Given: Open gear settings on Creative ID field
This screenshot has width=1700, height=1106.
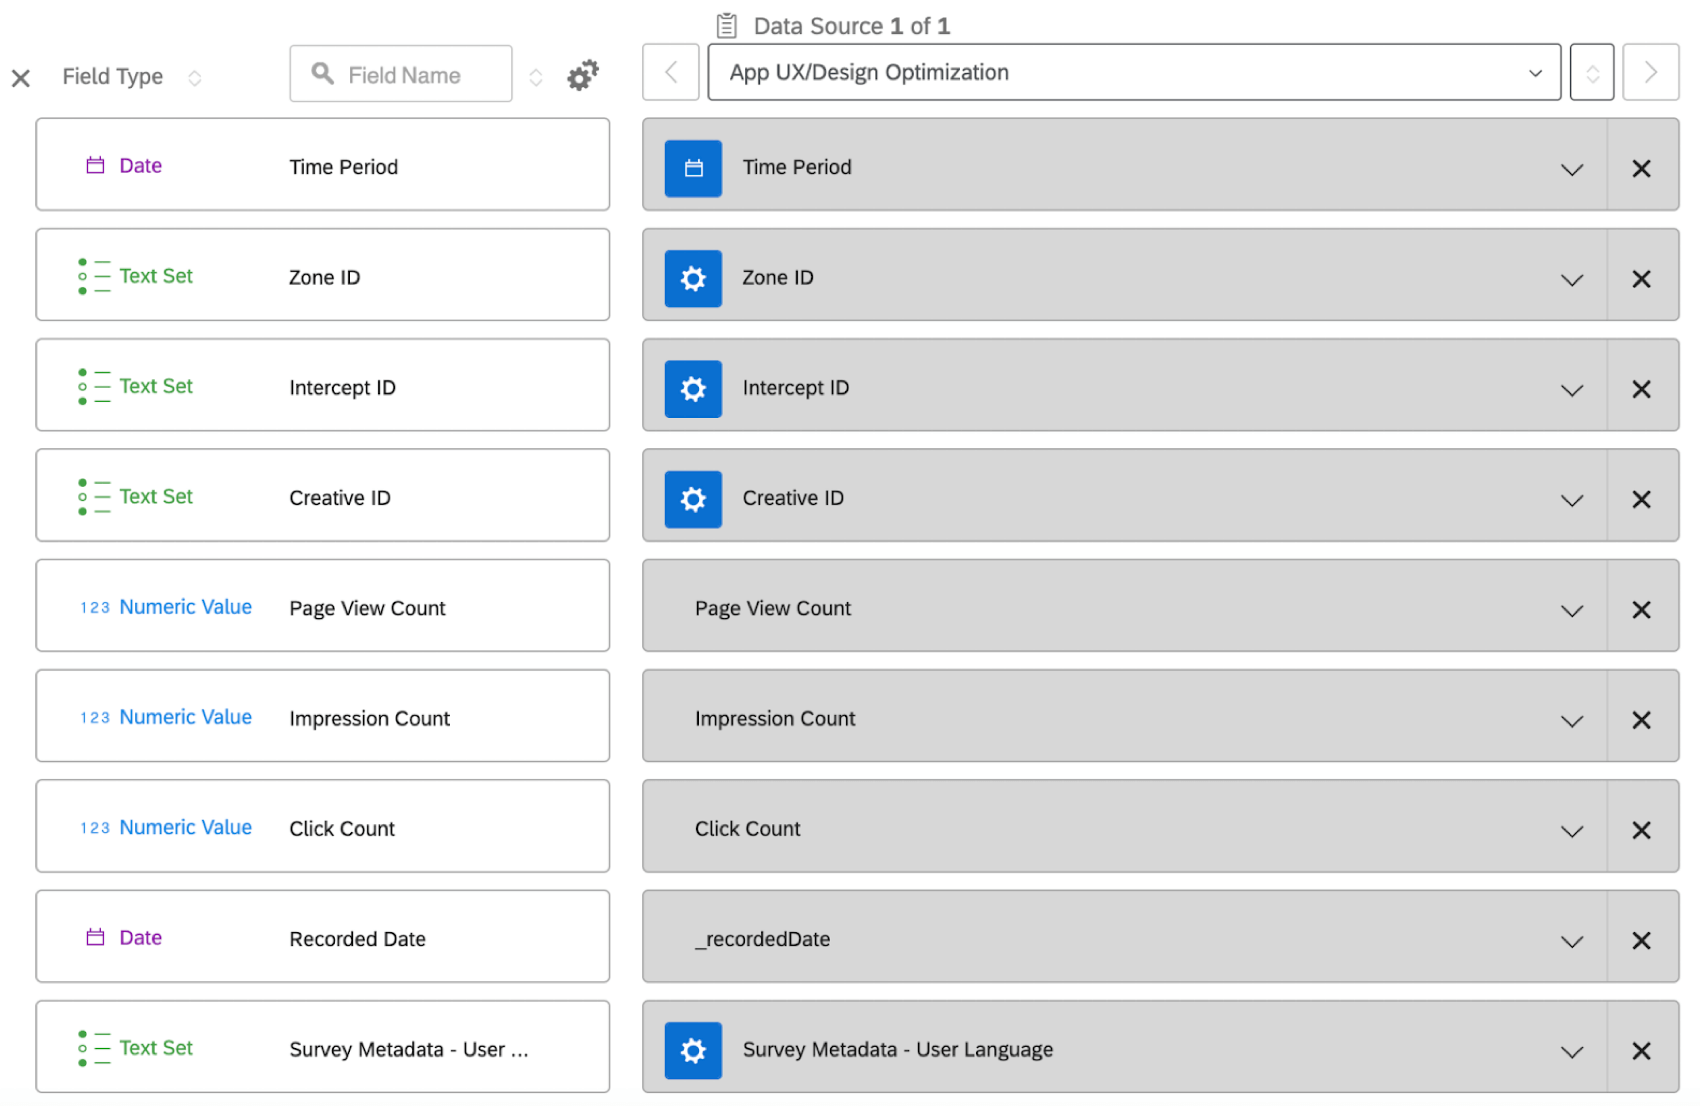Looking at the screenshot, I should point(693,499).
